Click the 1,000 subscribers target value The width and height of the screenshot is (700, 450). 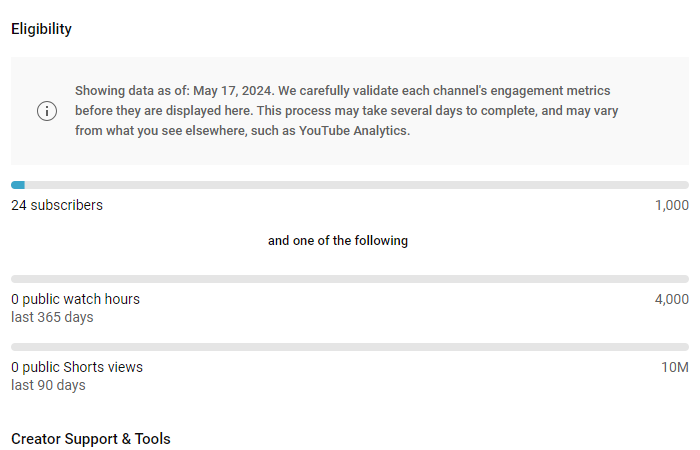point(671,205)
